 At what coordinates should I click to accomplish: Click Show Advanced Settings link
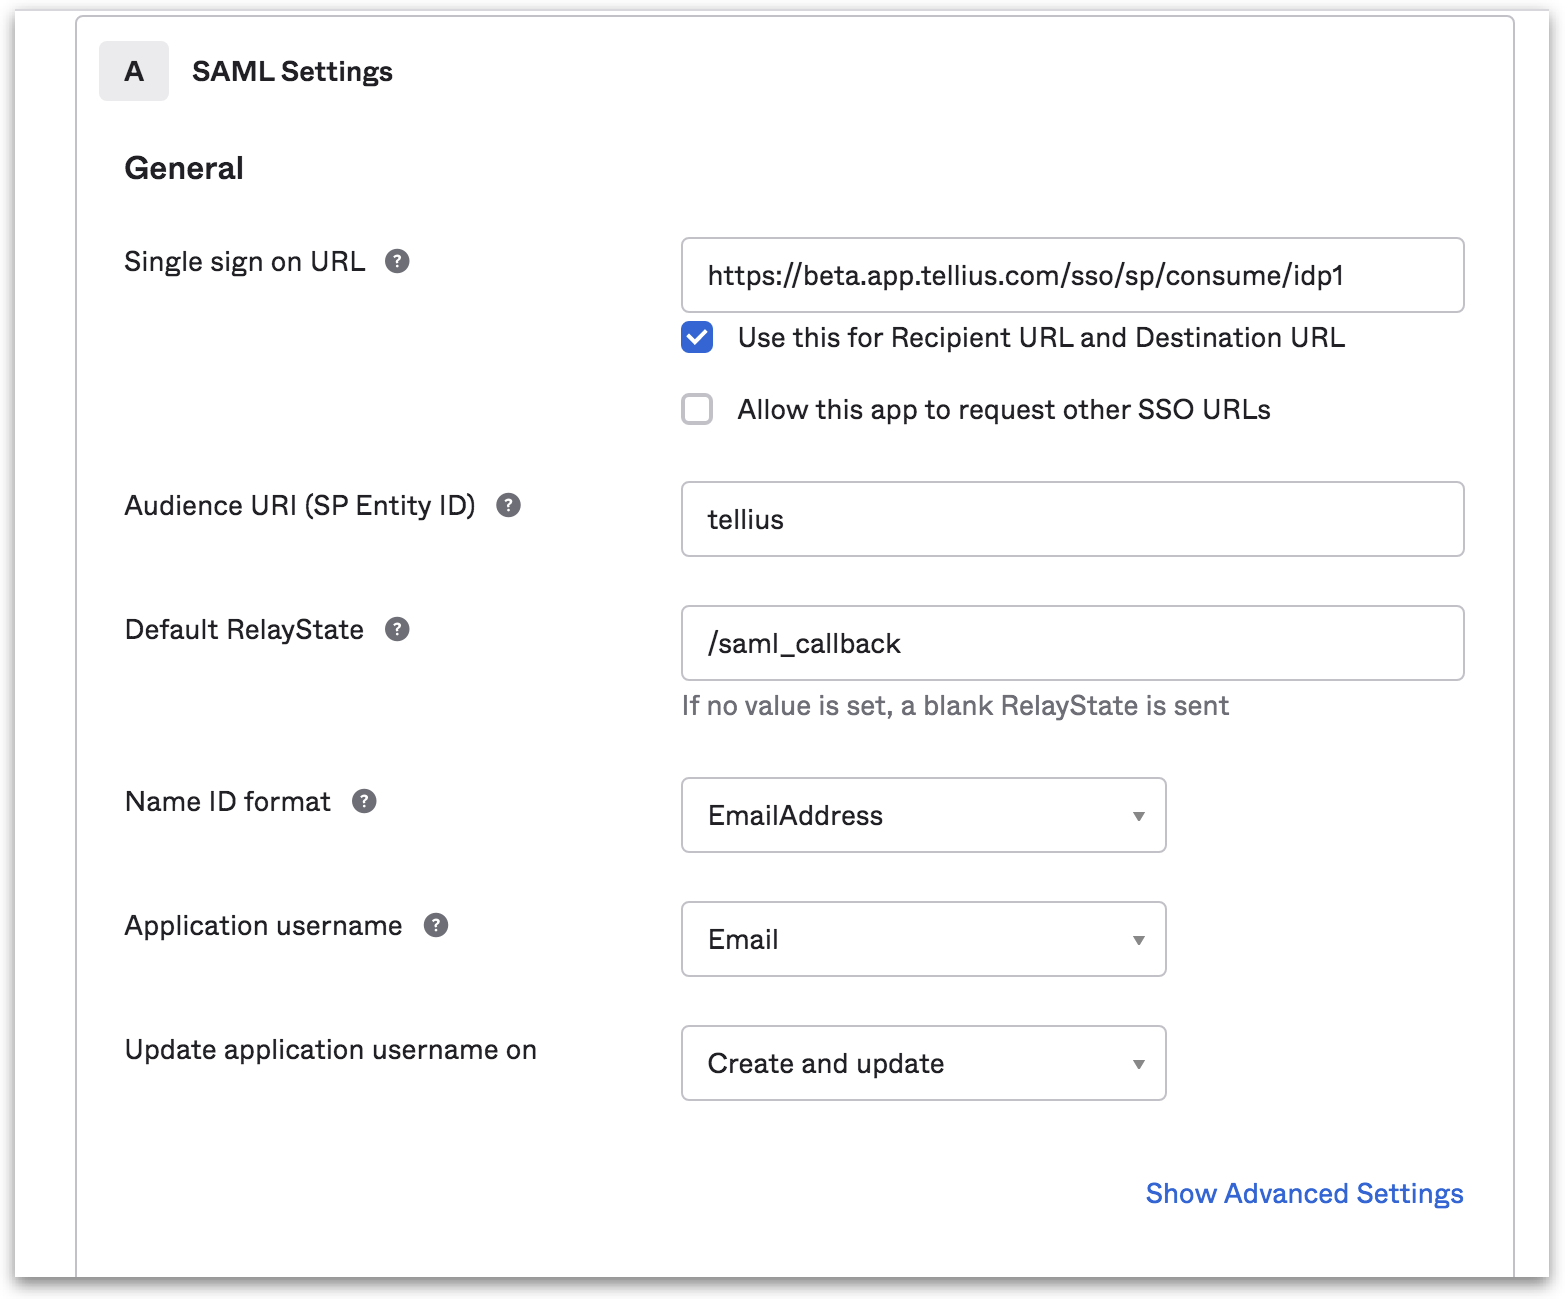(1304, 1194)
